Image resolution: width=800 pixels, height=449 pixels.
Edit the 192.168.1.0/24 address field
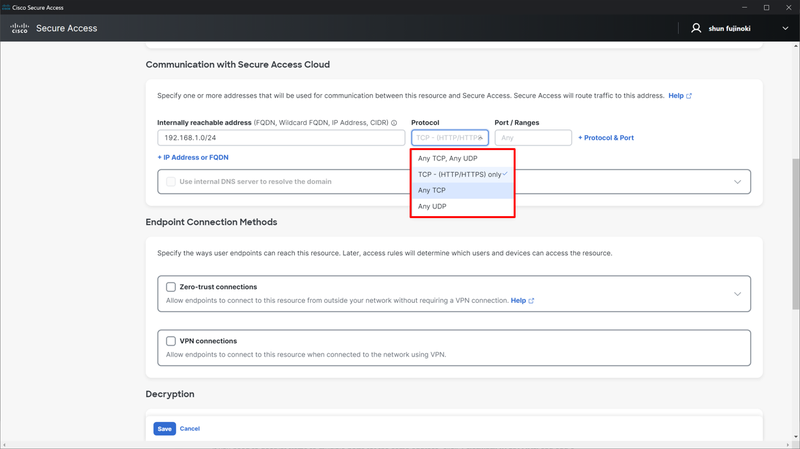click(x=281, y=138)
